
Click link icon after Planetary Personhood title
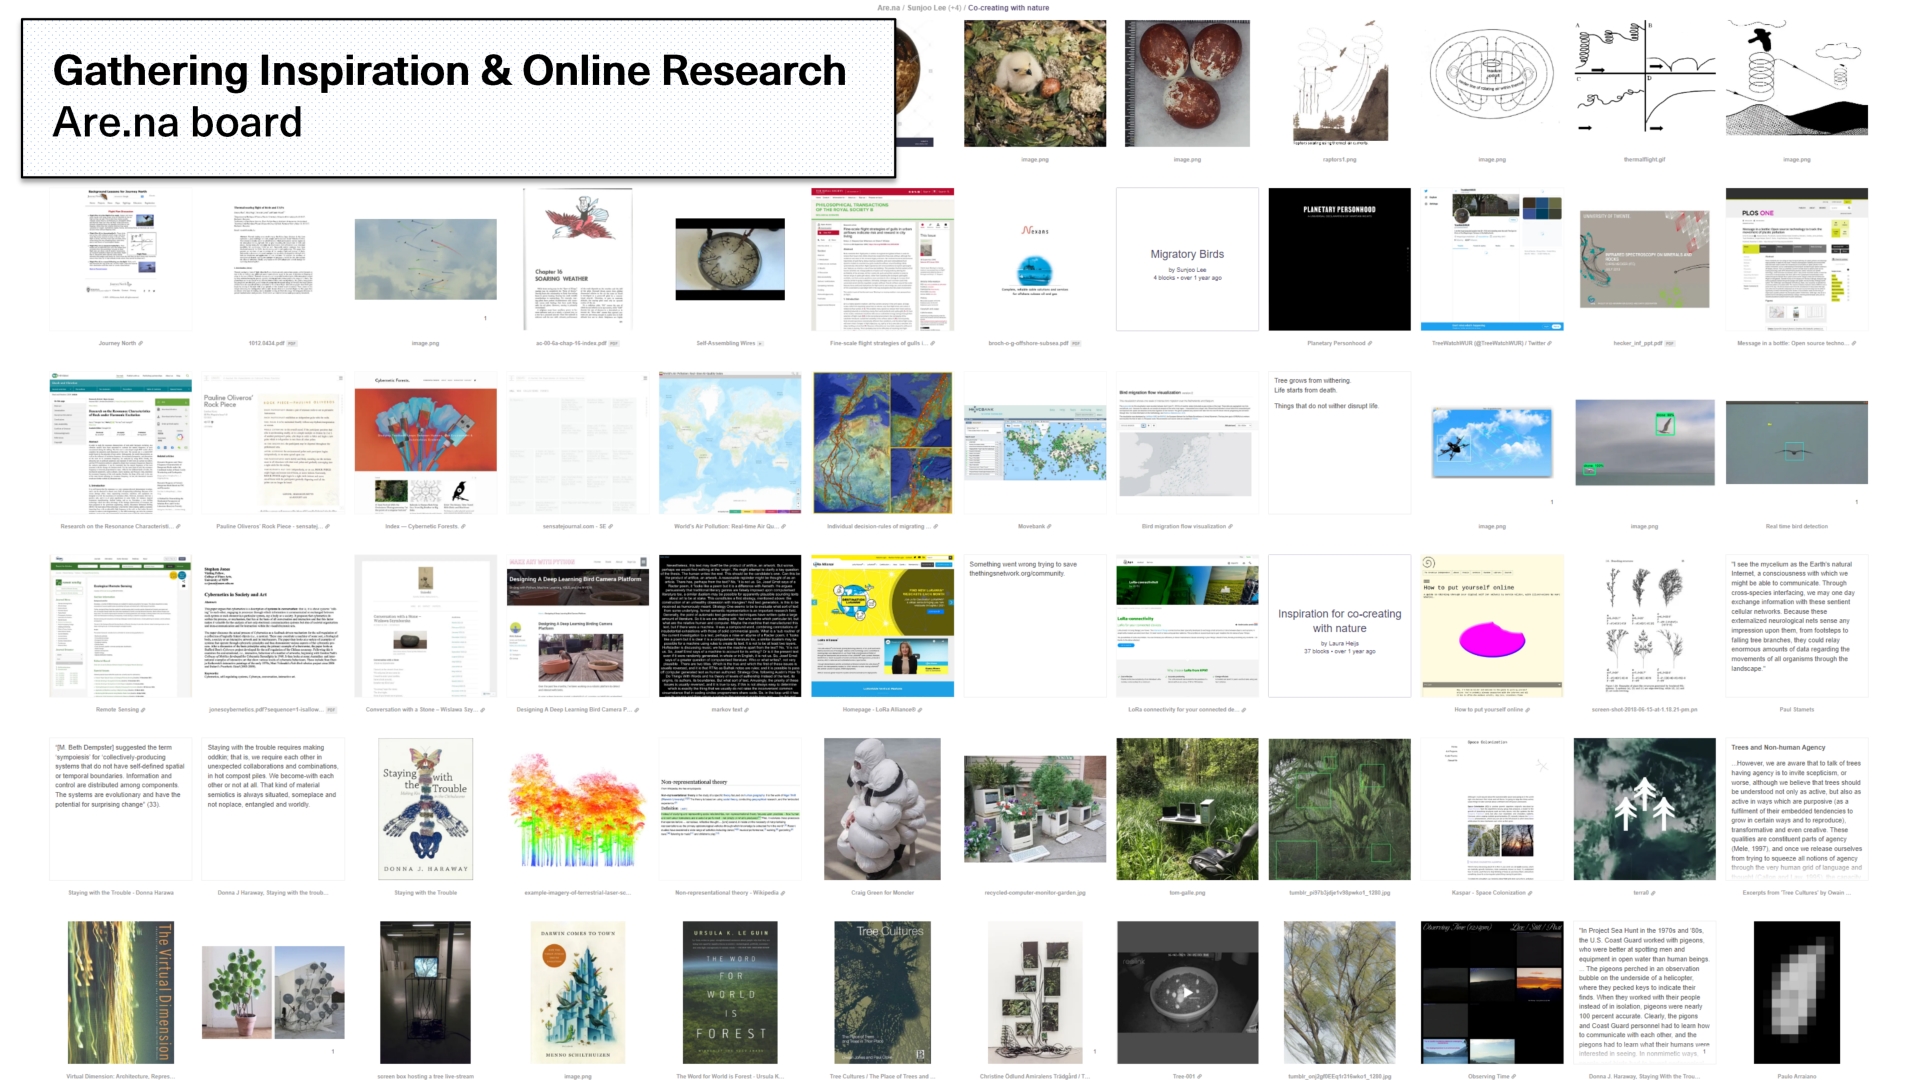[1370, 344]
